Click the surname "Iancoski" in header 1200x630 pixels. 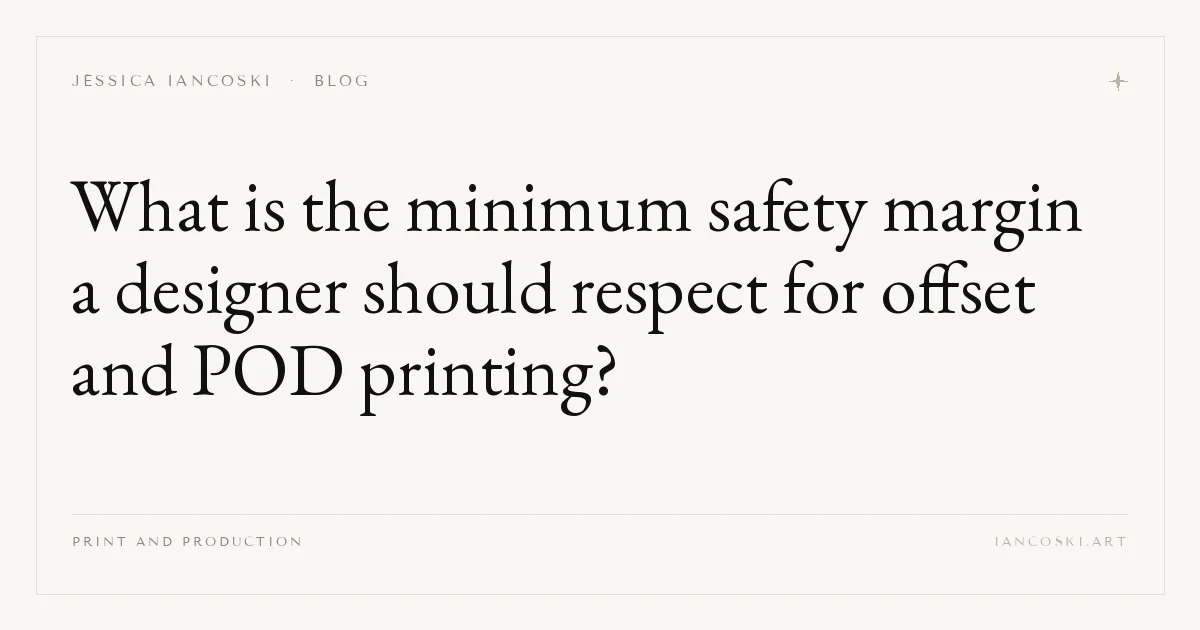pos(219,81)
